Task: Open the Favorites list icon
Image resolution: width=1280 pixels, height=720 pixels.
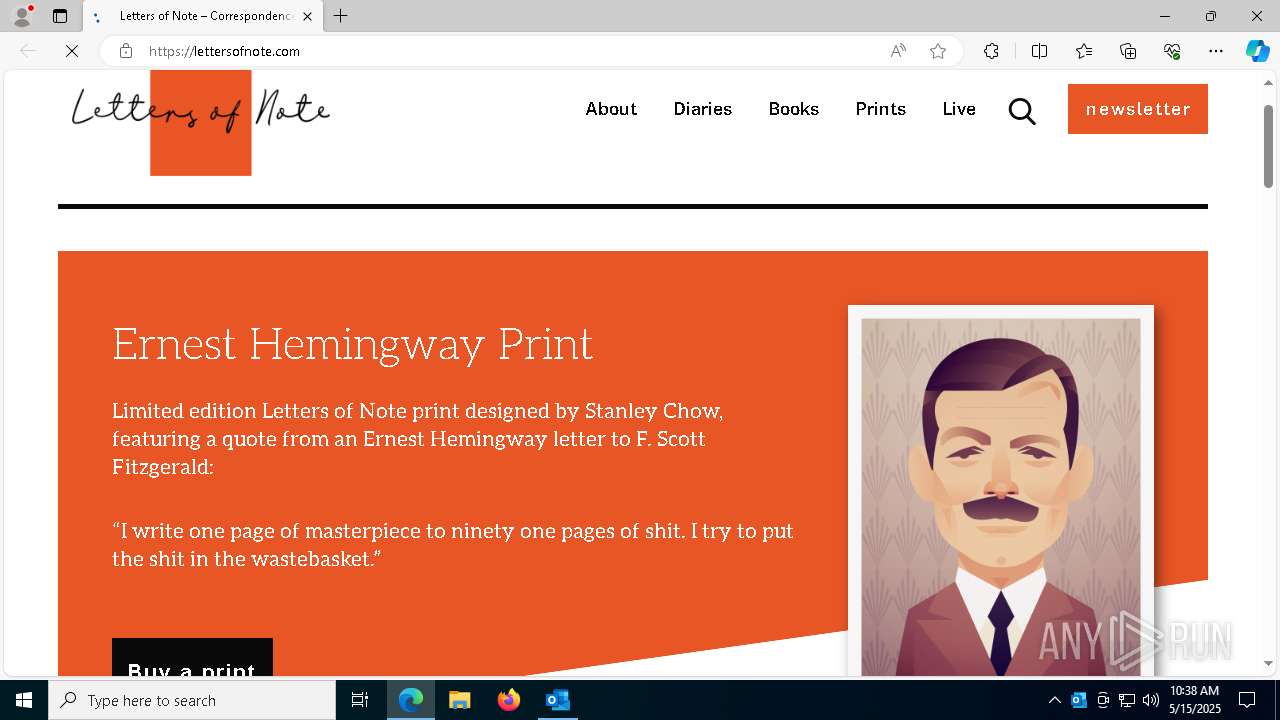Action: point(1084,51)
